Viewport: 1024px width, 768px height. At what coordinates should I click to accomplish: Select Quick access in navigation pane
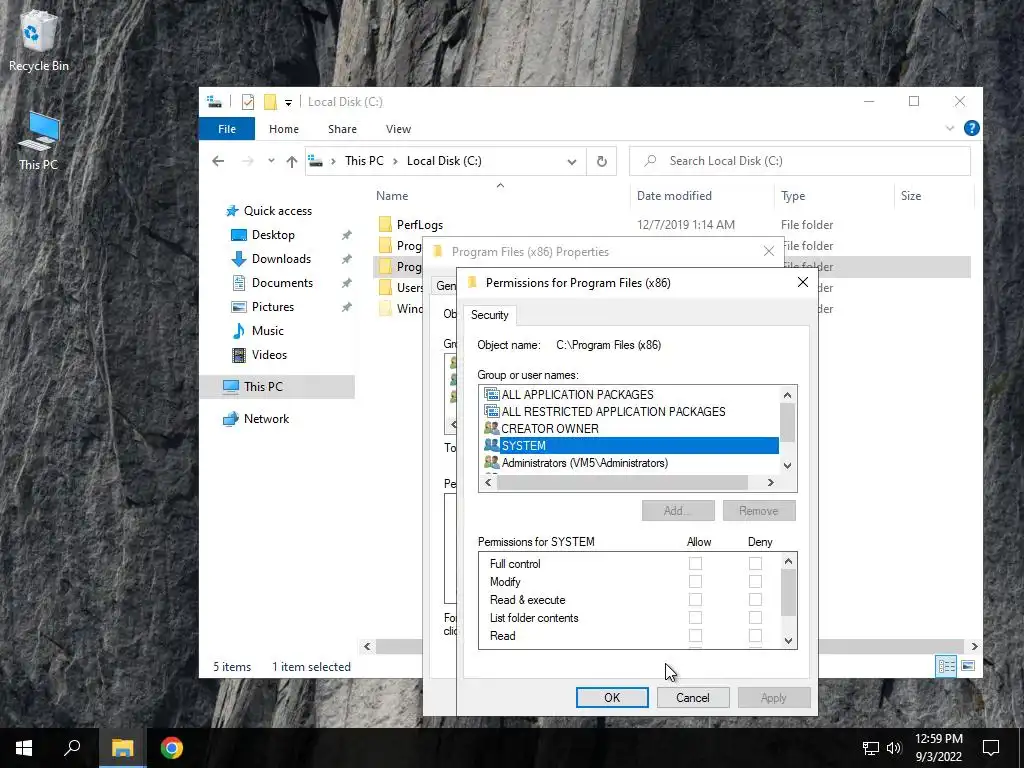click(278, 211)
